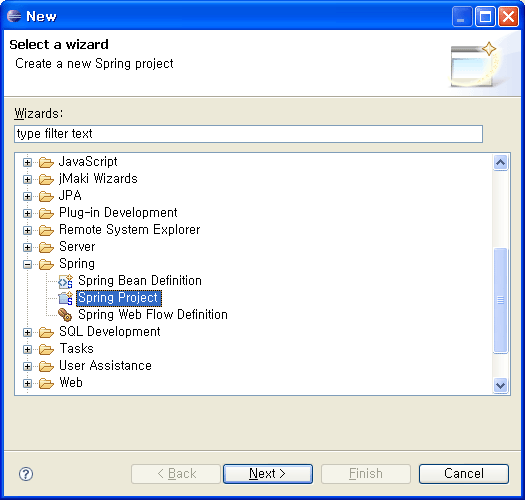
Task: Expand the JPA category
Action: [x=27, y=196]
